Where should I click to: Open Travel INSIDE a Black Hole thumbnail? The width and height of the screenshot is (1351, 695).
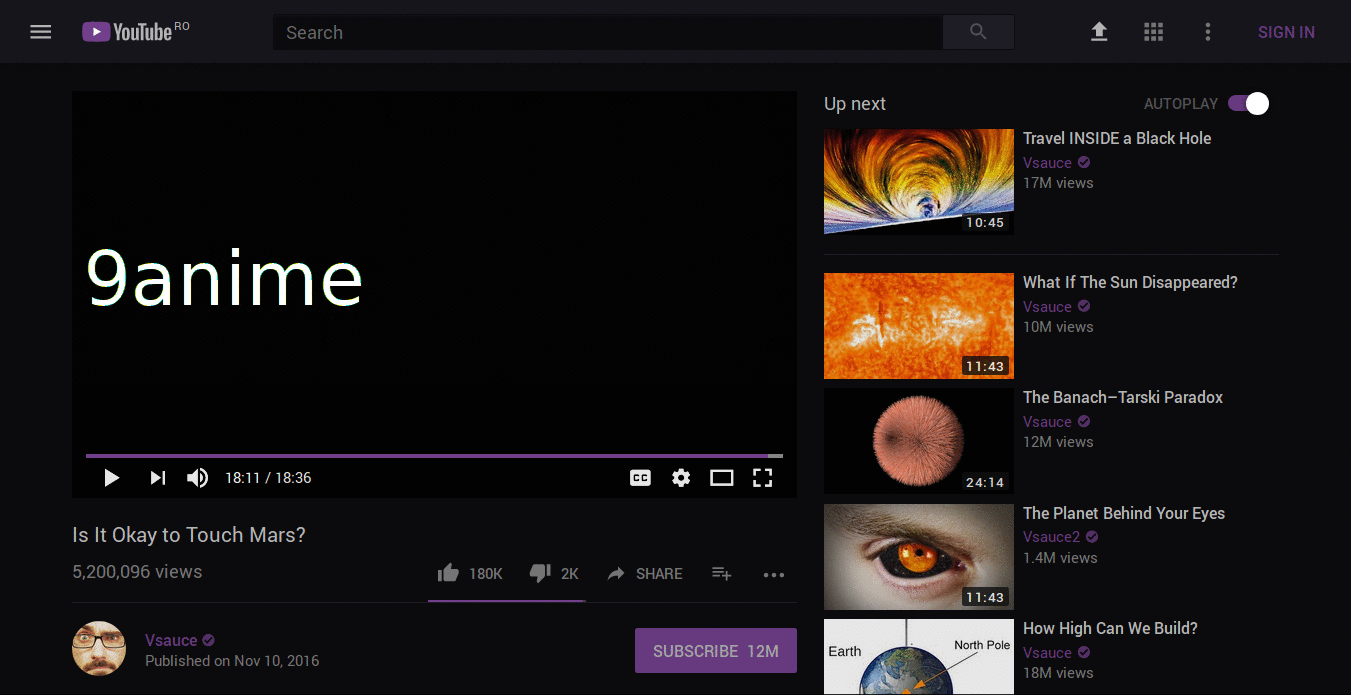(x=919, y=182)
